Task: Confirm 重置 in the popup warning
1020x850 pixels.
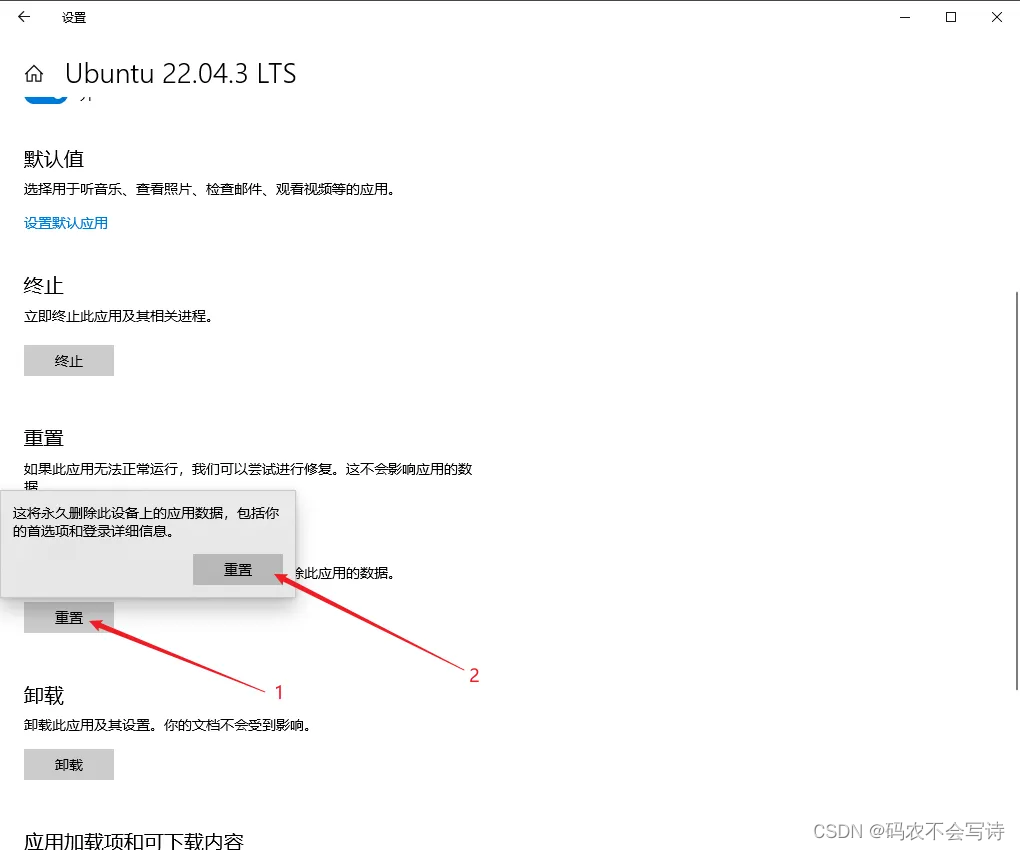Action: coord(238,570)
